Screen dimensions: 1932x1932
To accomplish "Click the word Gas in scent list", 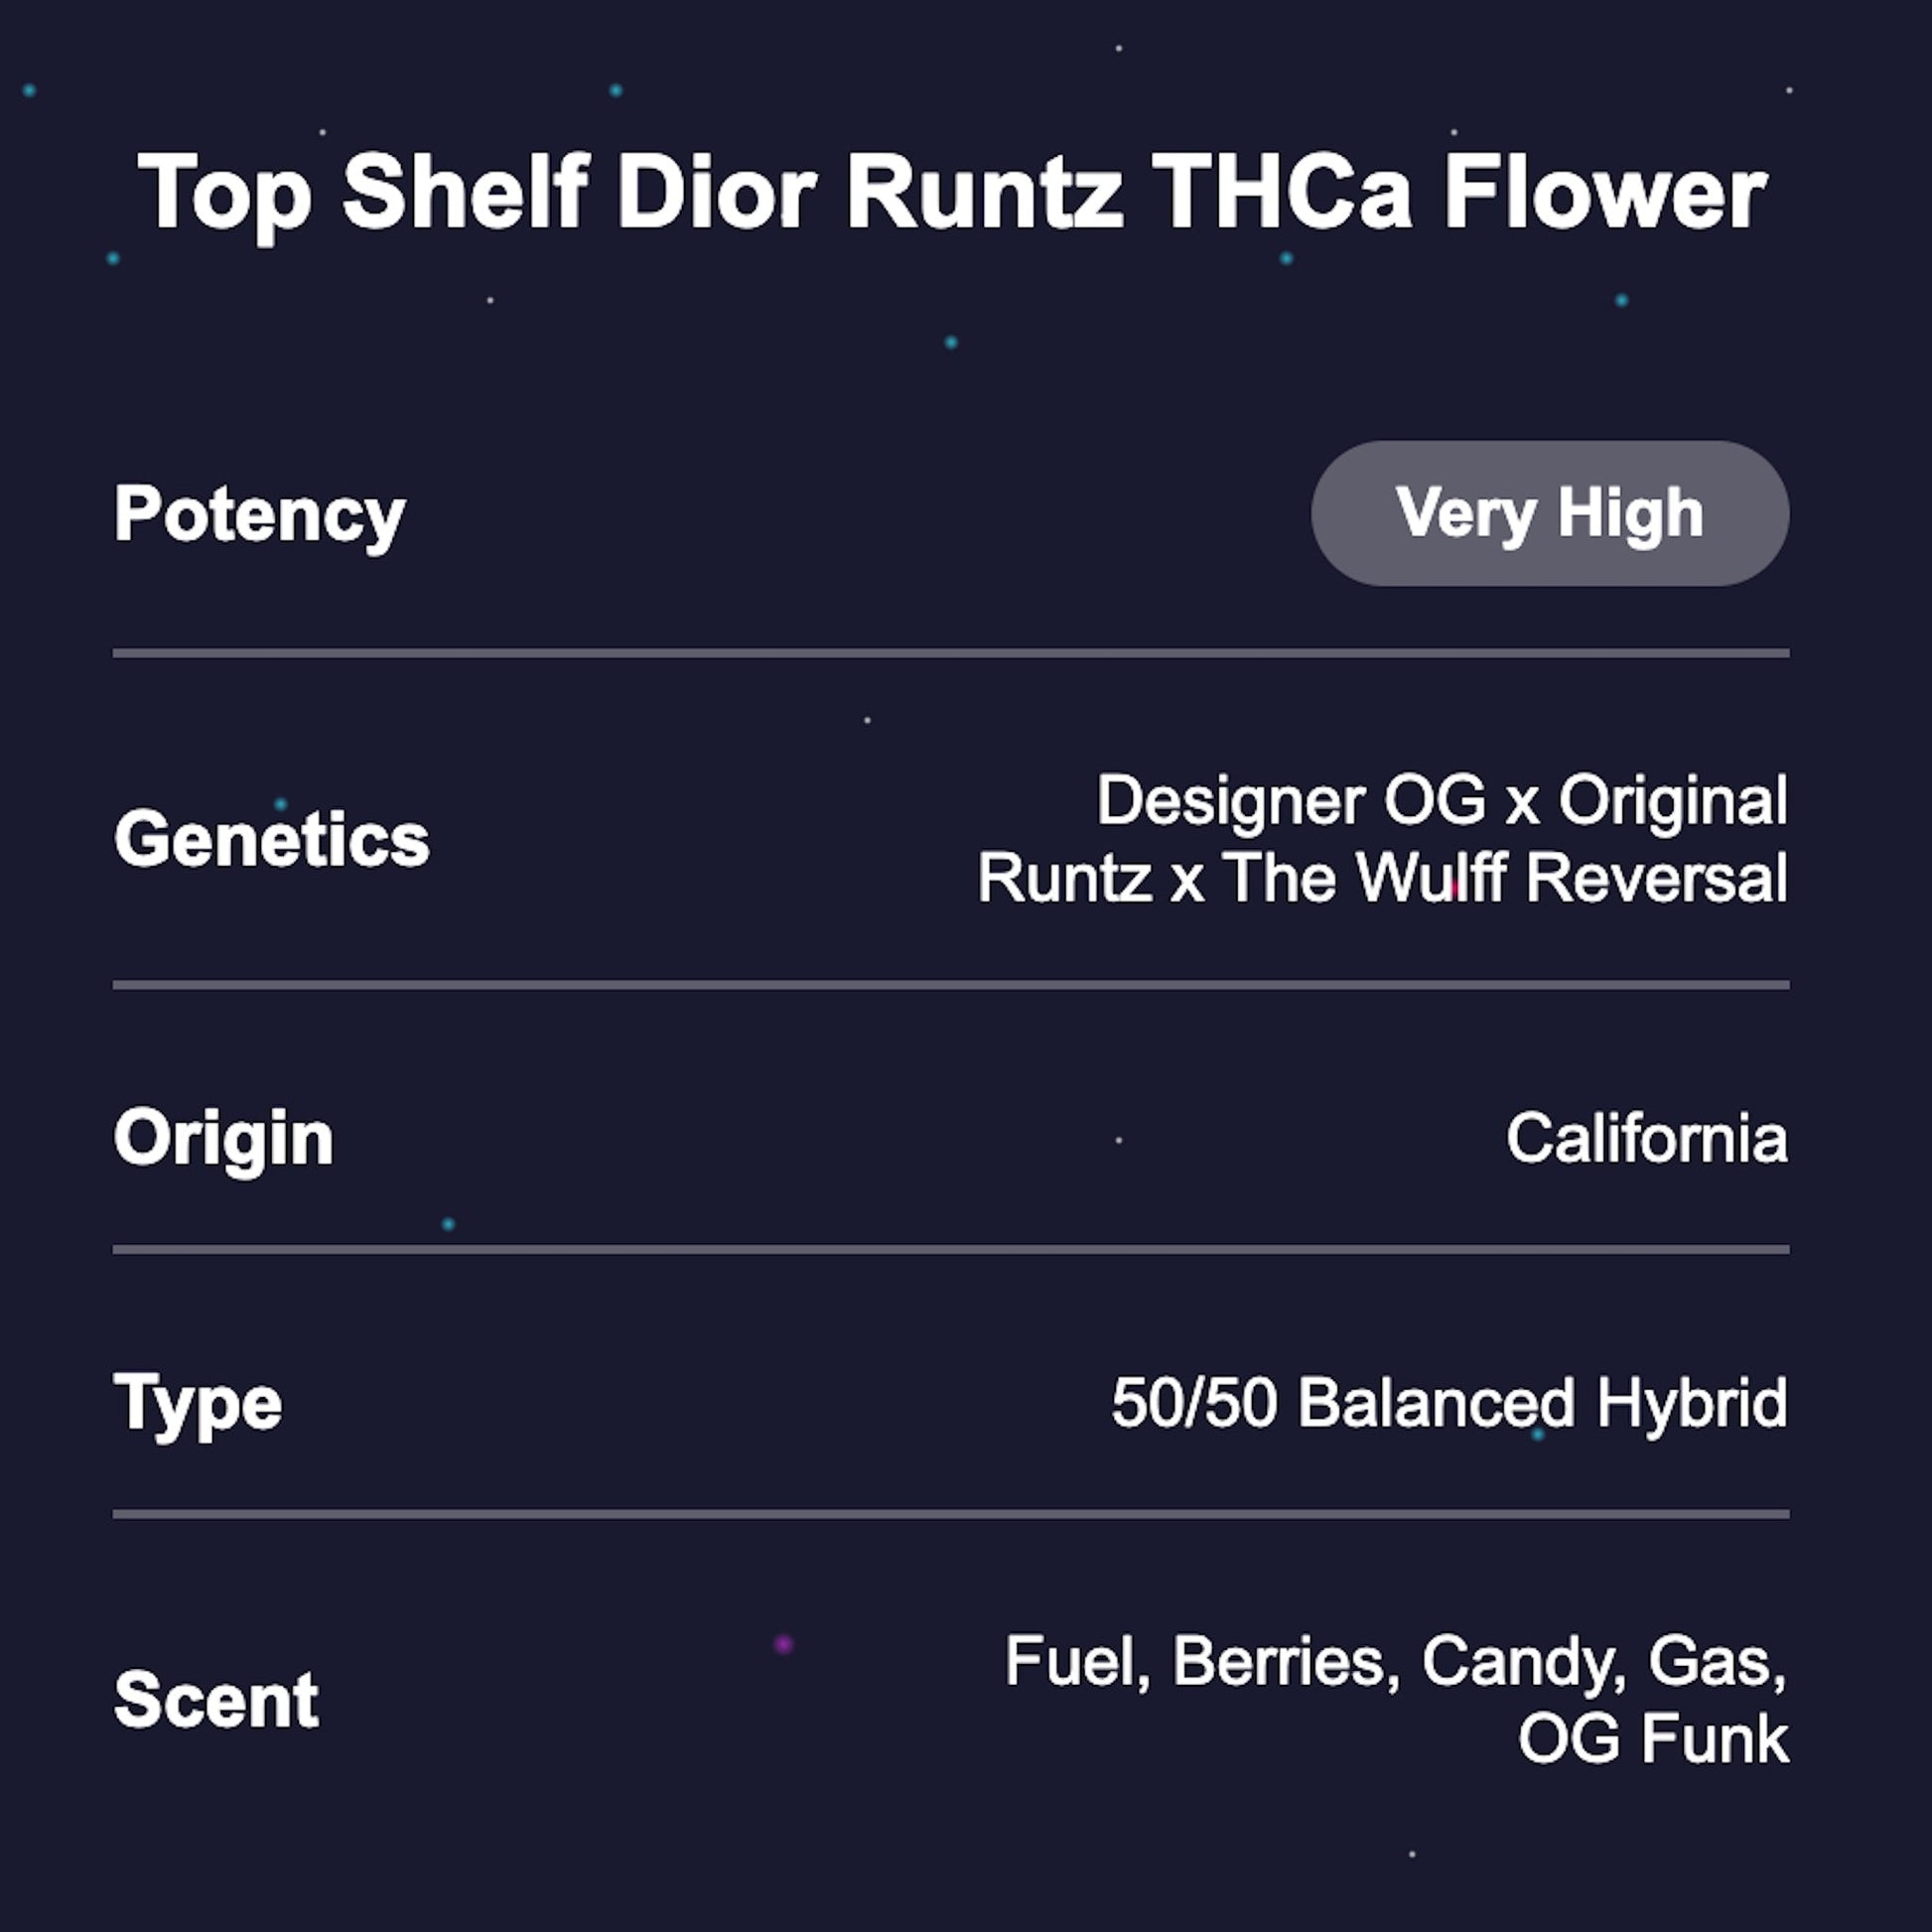I will pyautogui.click(x=1714, y=1661).
